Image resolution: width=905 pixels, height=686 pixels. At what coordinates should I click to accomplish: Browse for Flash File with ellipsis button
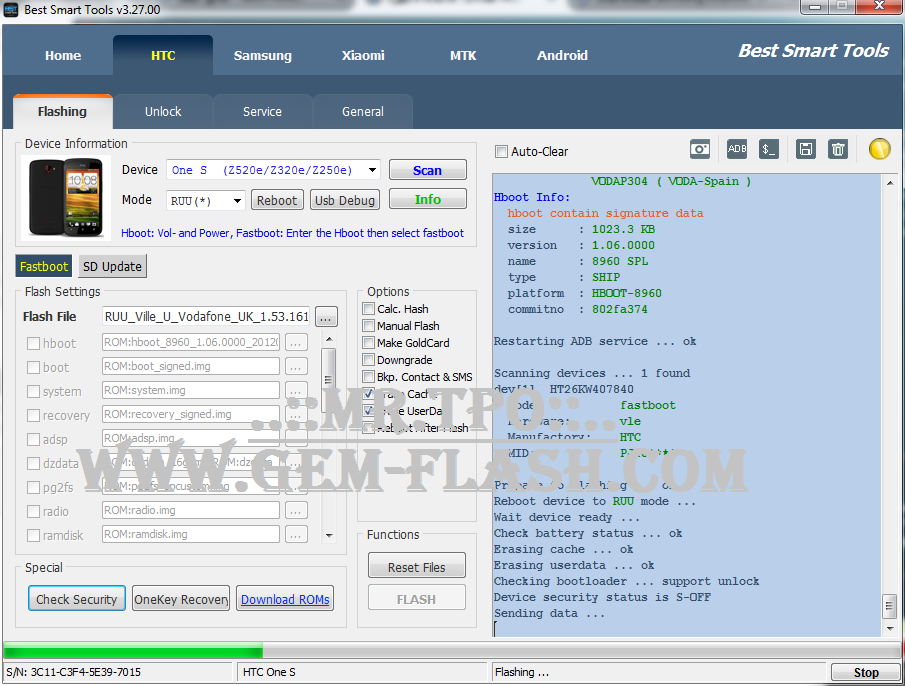pos(326,317)
